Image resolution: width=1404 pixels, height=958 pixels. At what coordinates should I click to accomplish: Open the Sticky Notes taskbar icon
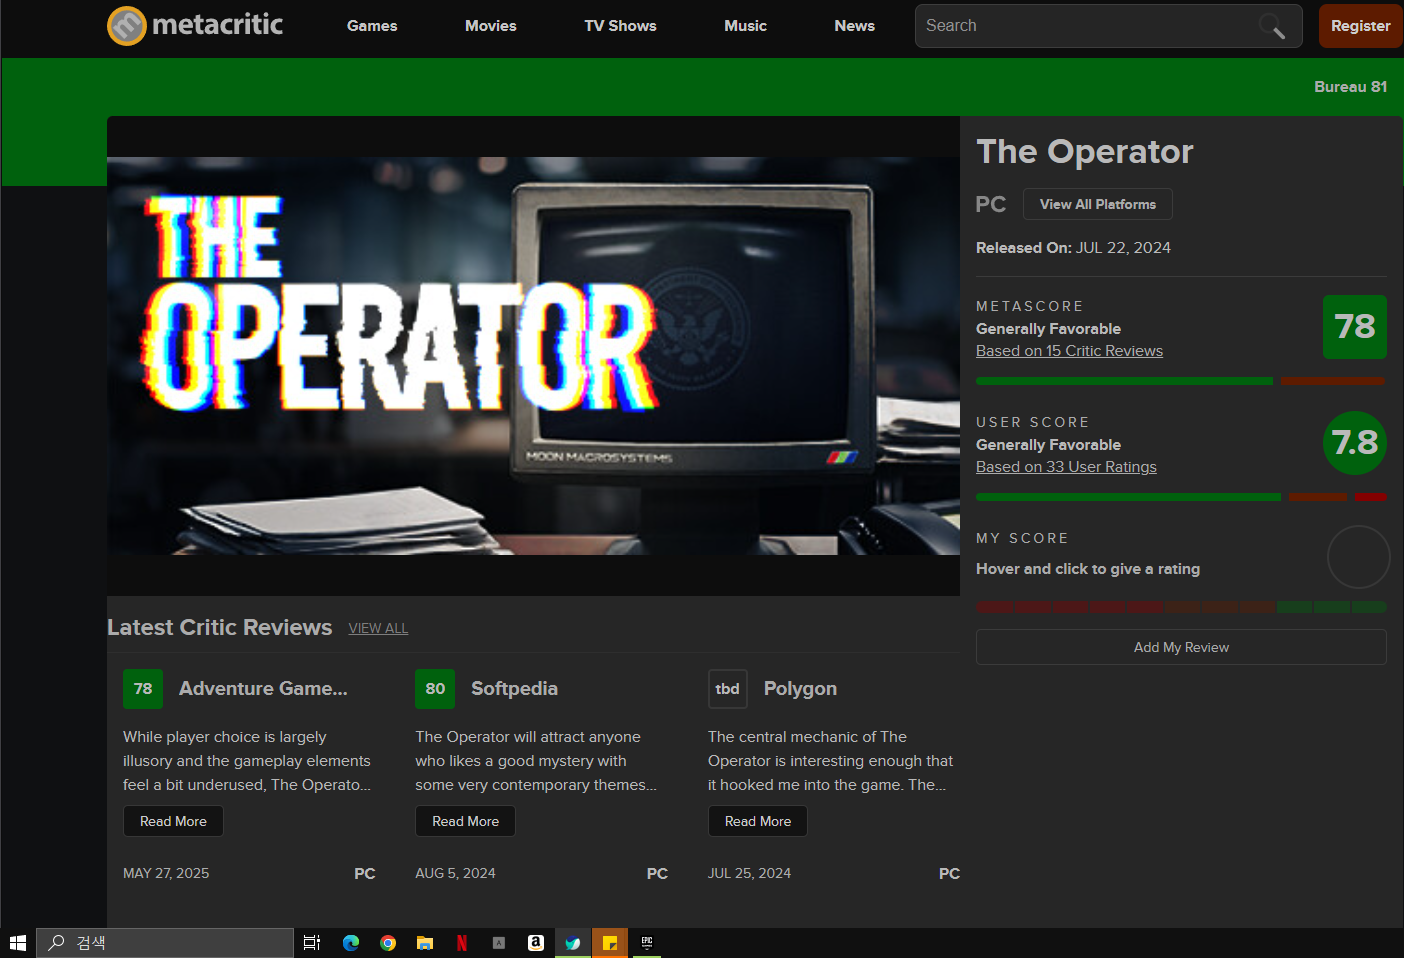click(610, 943)
